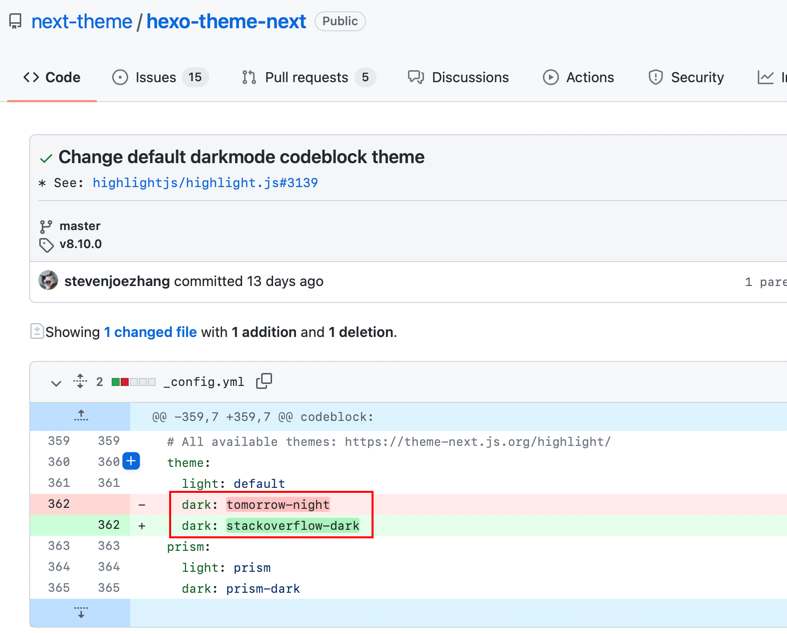Click the green commit status checkmark
The height and width of the screenshot is (634, 787).
(46, 158)
